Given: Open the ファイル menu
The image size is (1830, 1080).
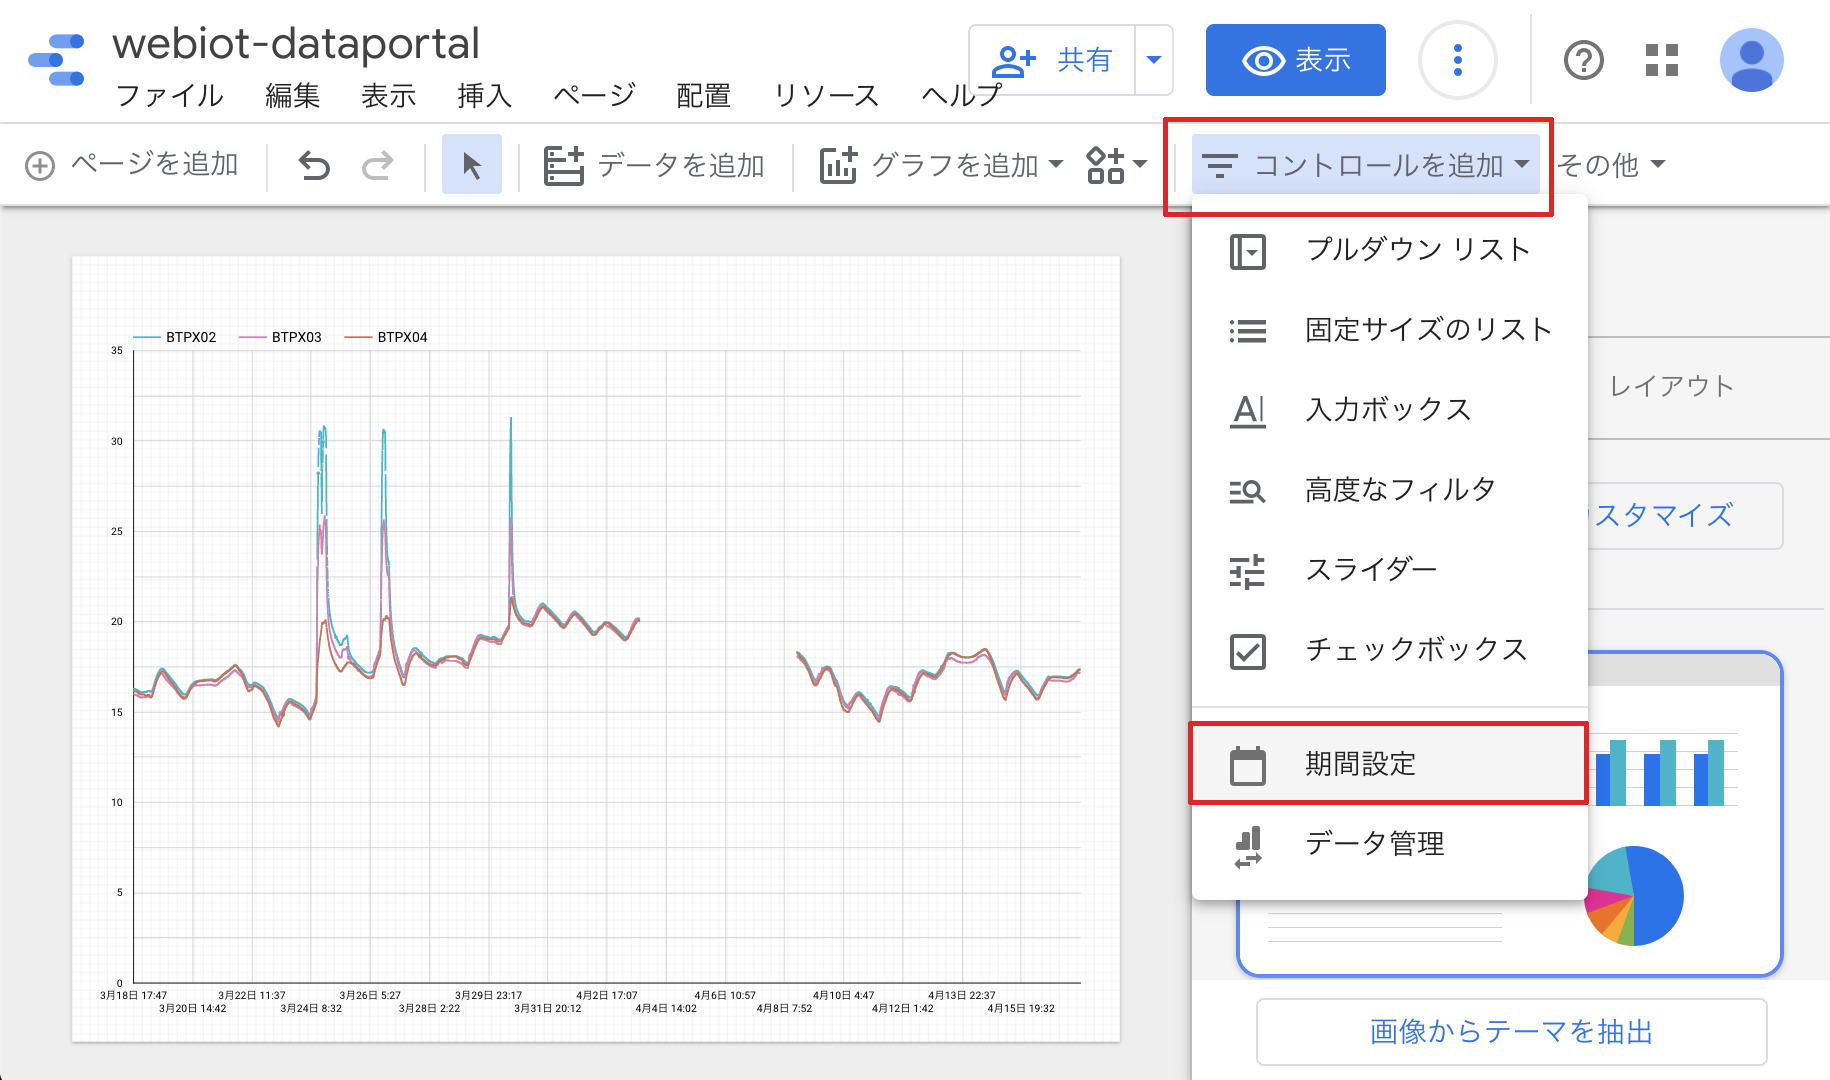Looking at the screenshot, I should 168,96.
